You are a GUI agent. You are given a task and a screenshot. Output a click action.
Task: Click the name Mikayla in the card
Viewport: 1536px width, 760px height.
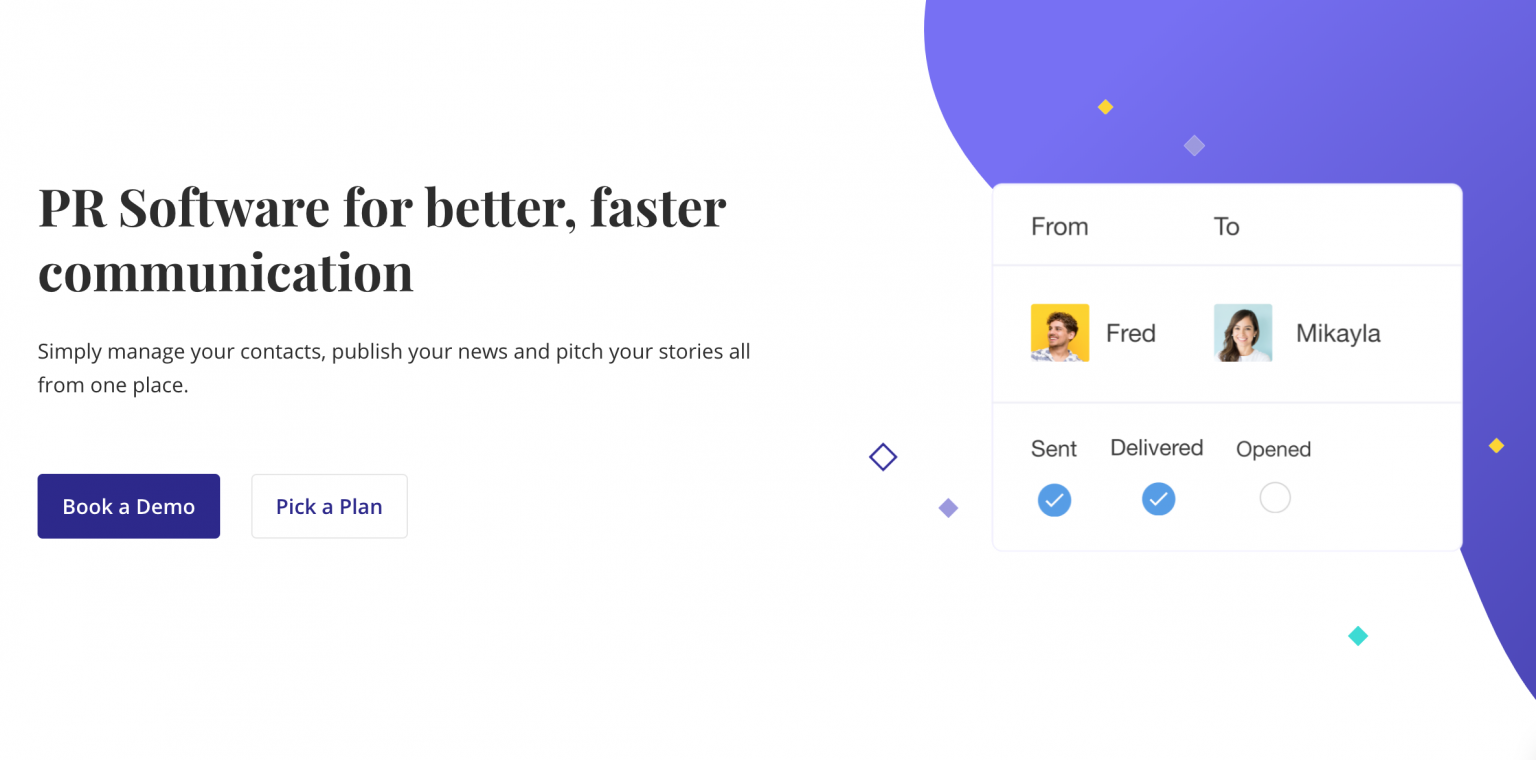tap(1338, 333)
